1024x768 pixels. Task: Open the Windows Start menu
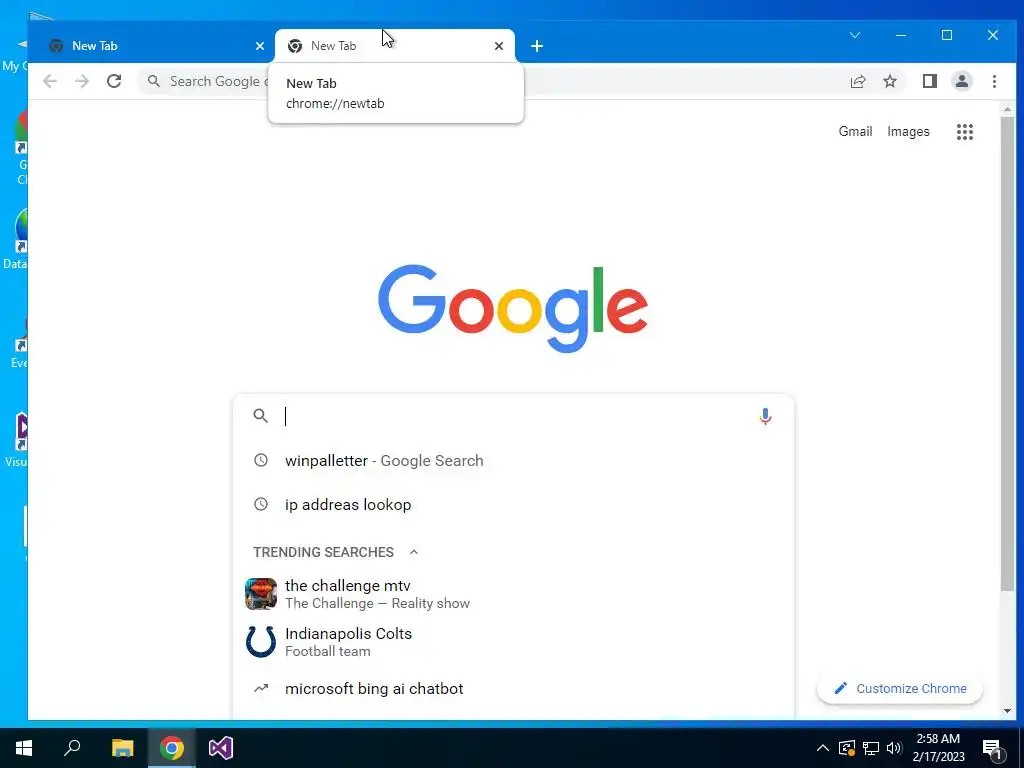[x=24, y=748]
